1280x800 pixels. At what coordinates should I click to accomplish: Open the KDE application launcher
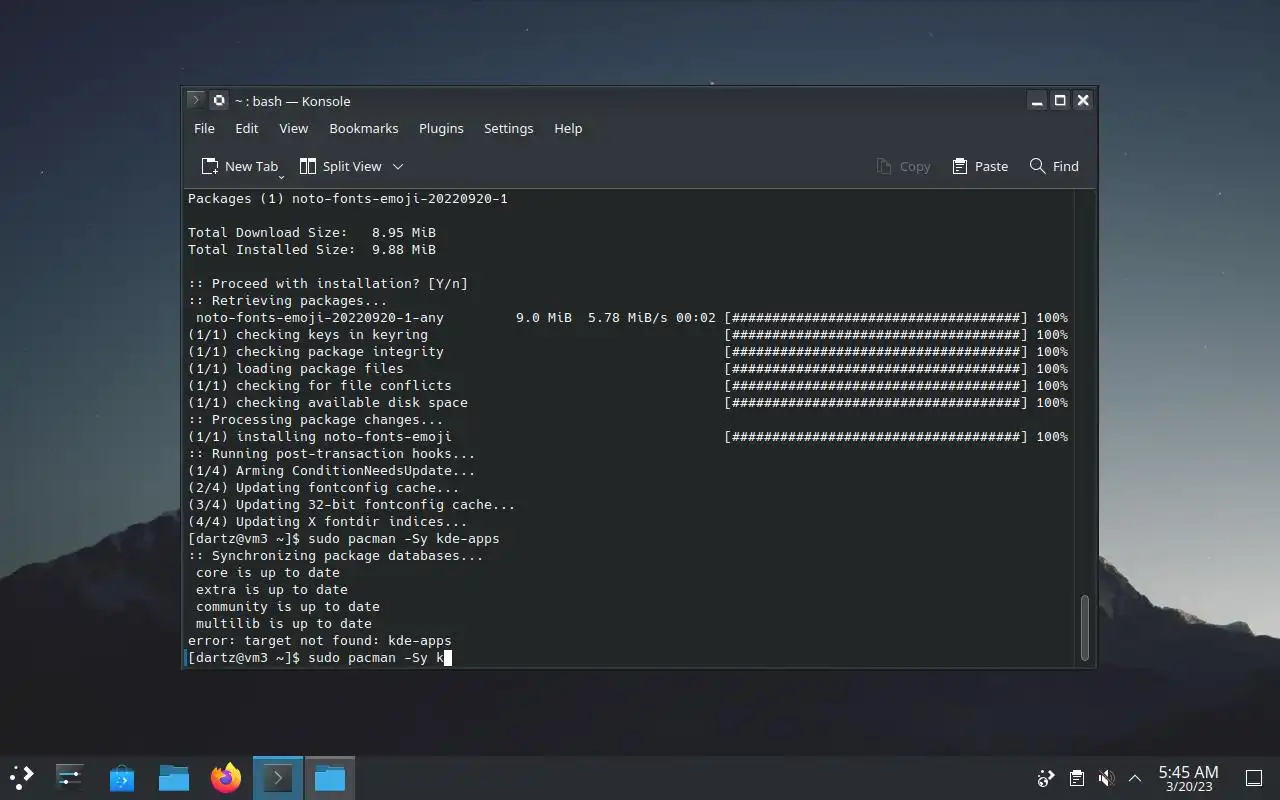(x=21, y=777)
